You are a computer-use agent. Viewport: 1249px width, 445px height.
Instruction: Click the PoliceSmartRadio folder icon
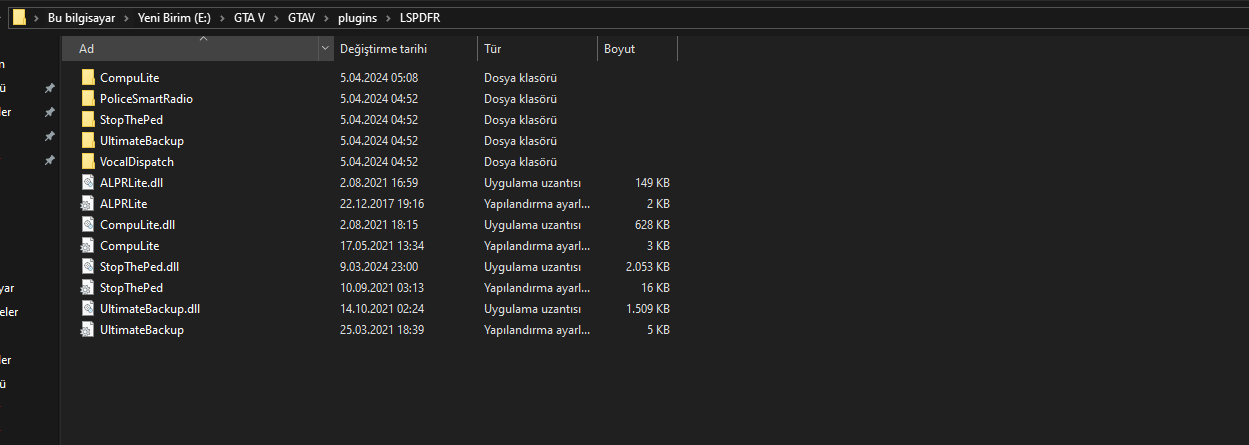pos(88,98)
